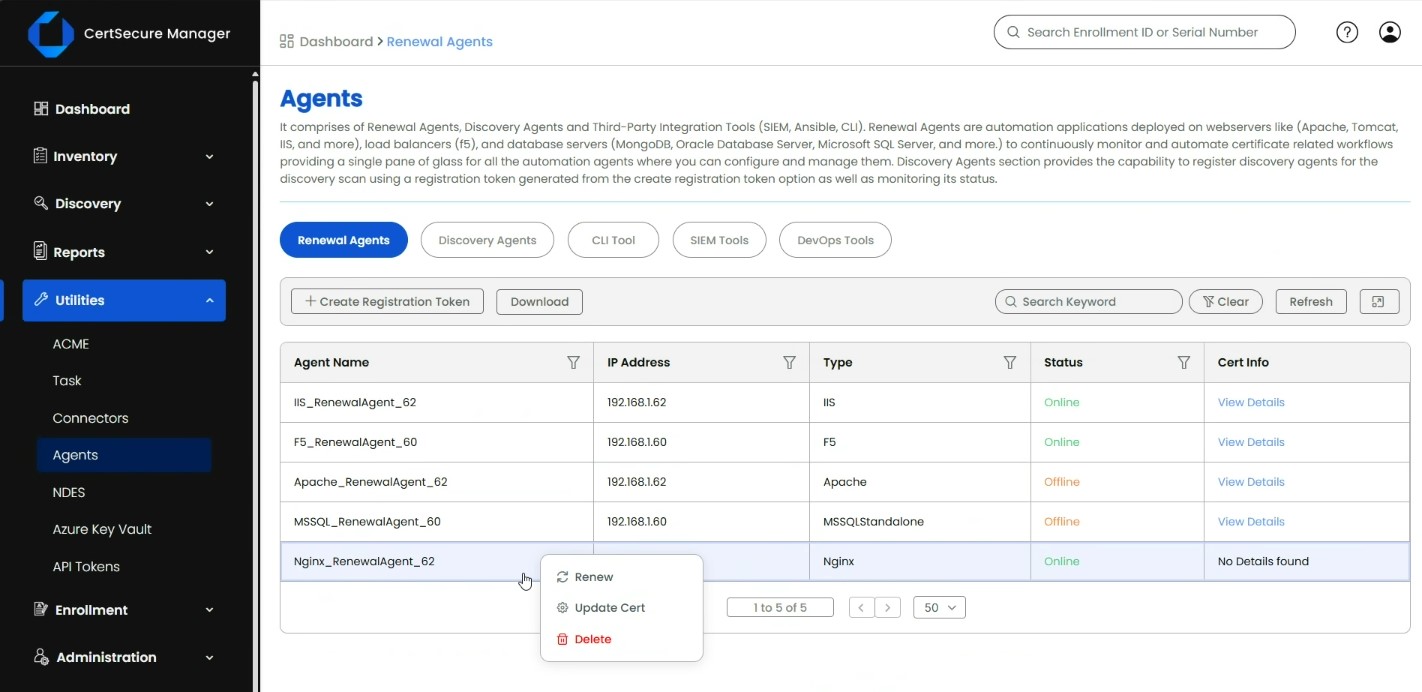Open Task in the sidebar

pyautogui.click(x=67, y=381)
